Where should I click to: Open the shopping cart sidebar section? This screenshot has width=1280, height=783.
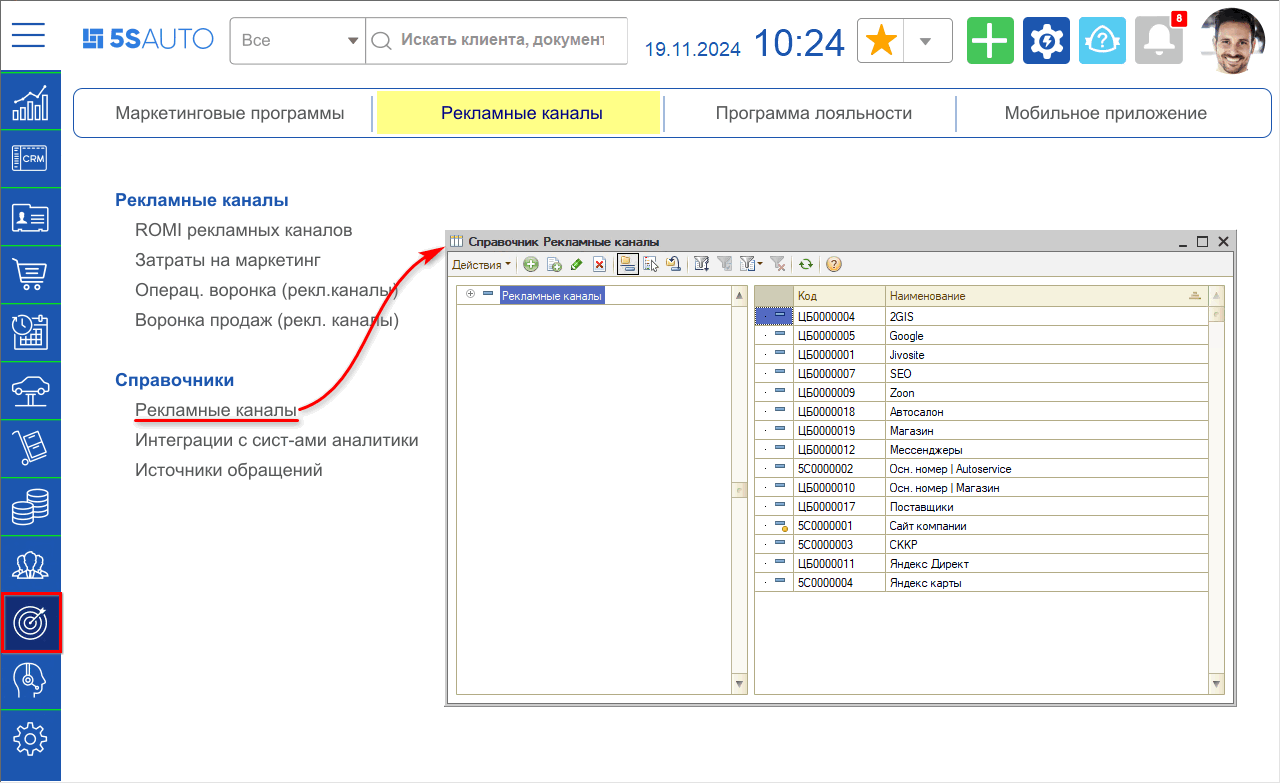pyautogui.click(x=30, y=274)
